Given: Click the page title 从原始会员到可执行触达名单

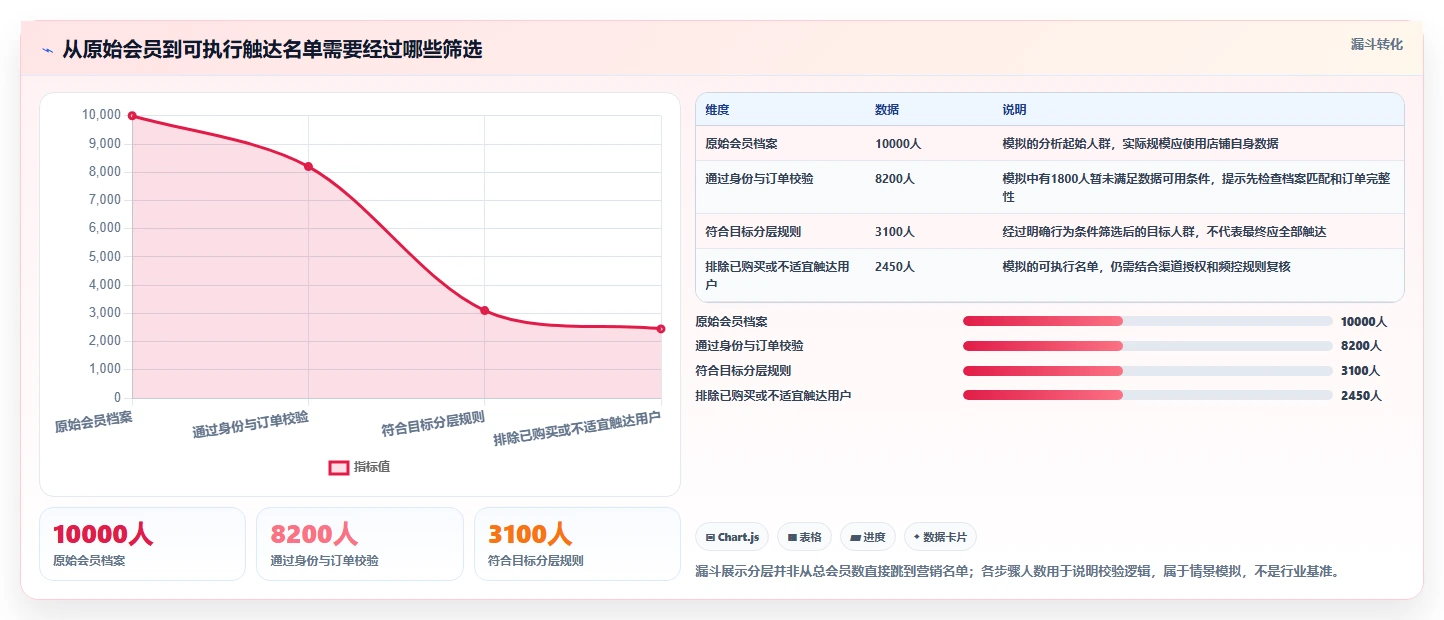Looking at the screenshot, I should point(271,50).
